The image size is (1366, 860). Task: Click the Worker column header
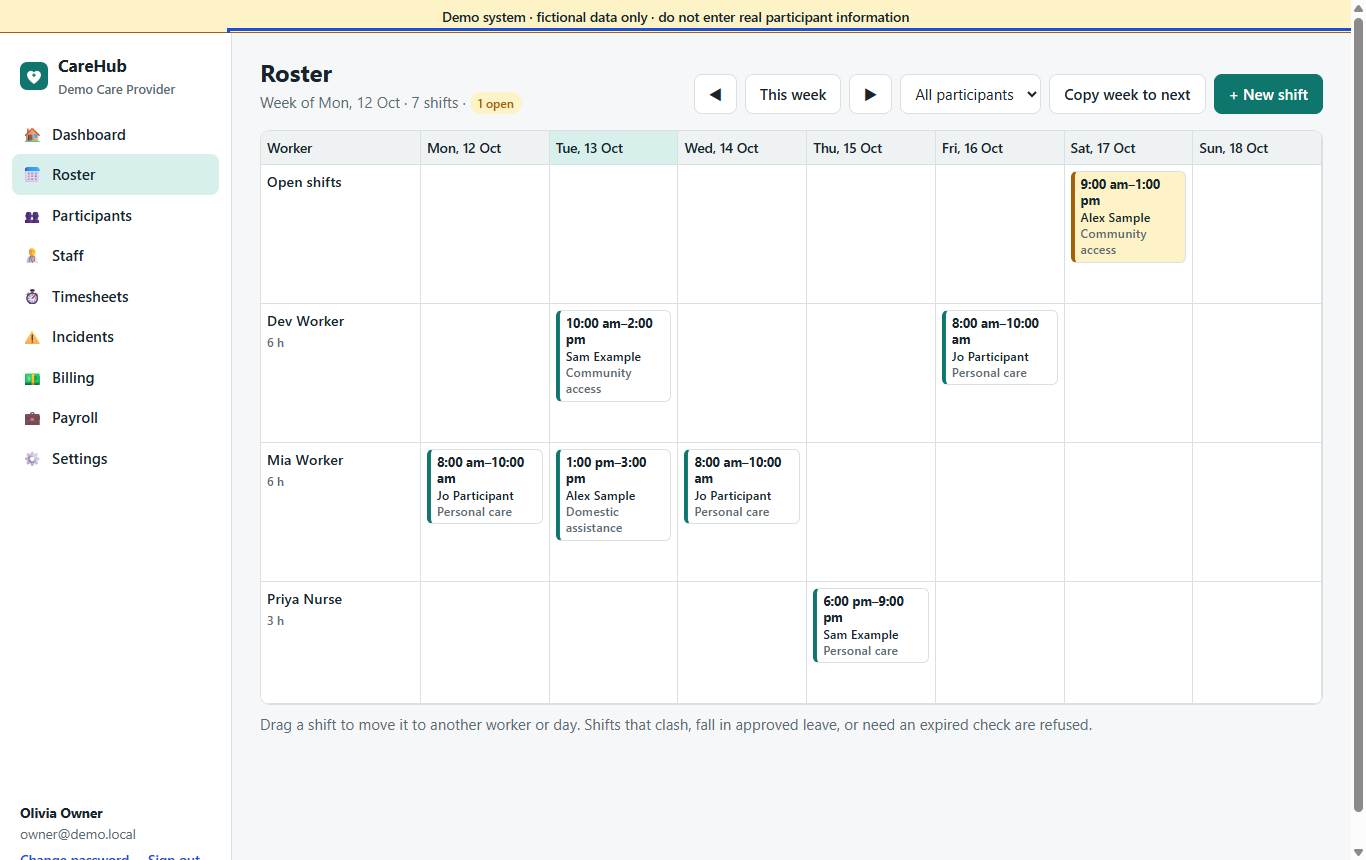point(340,148)
